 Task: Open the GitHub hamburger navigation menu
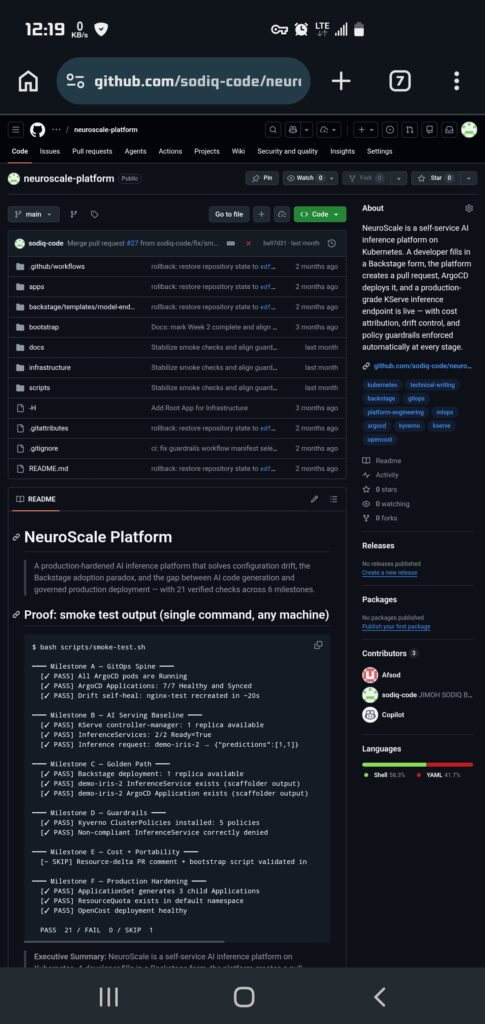(16, 129)
